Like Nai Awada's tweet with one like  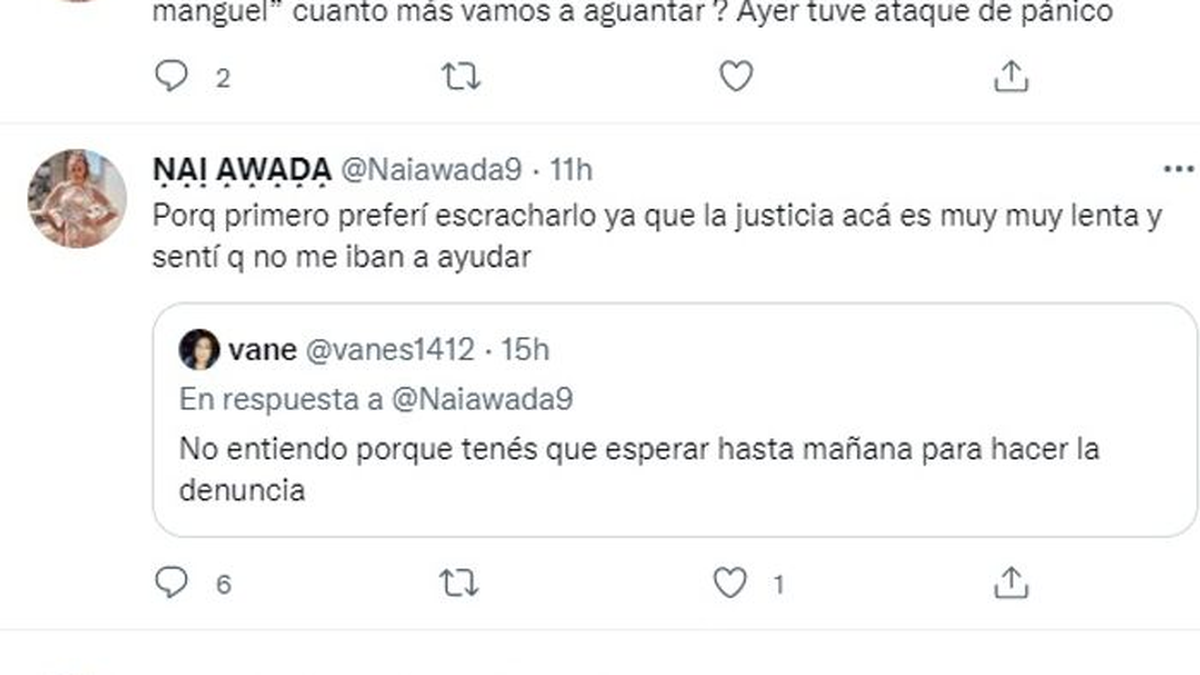(730, 583)
